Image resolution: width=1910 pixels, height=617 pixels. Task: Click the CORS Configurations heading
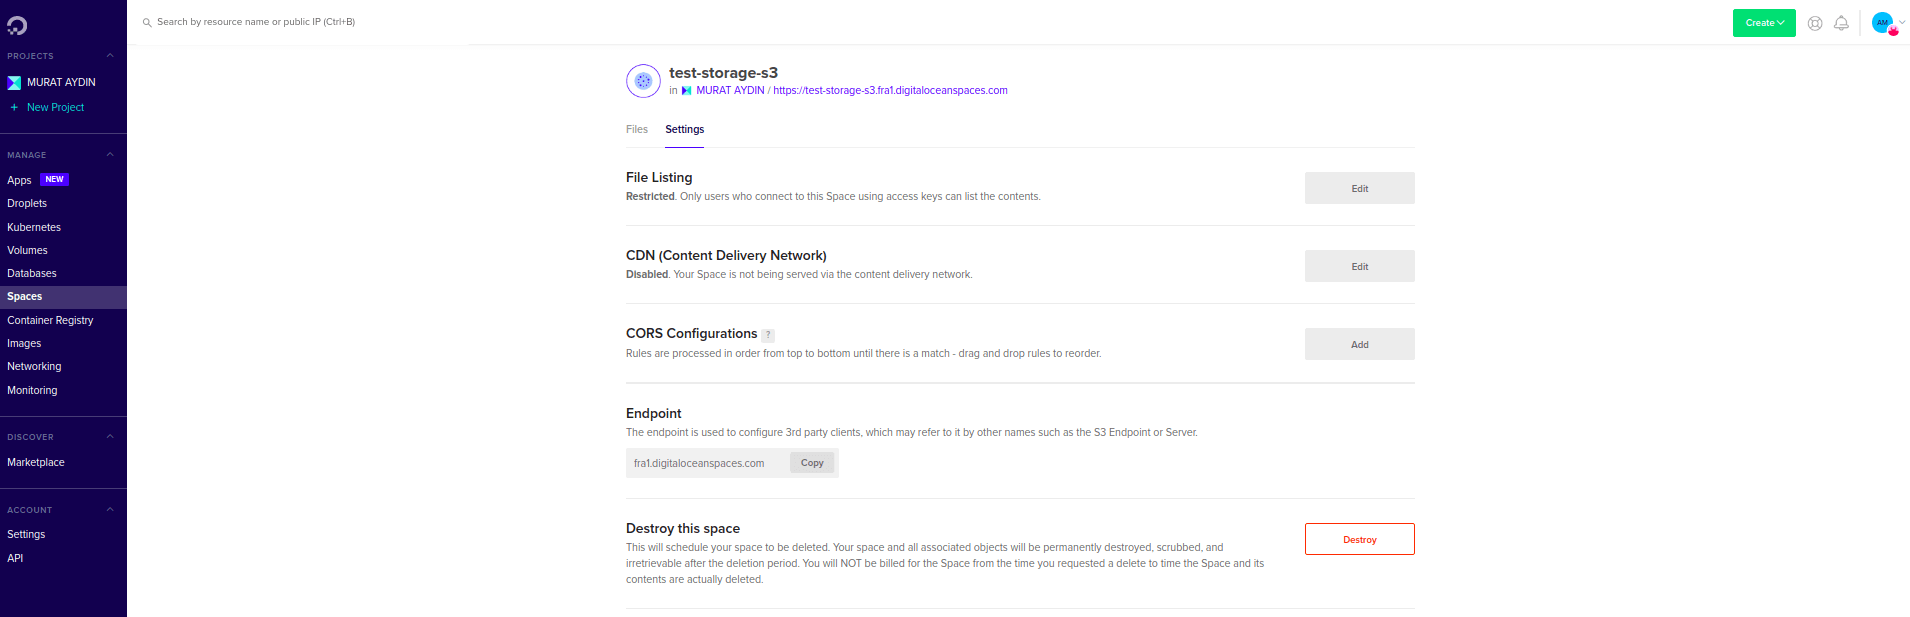point(691,334)
